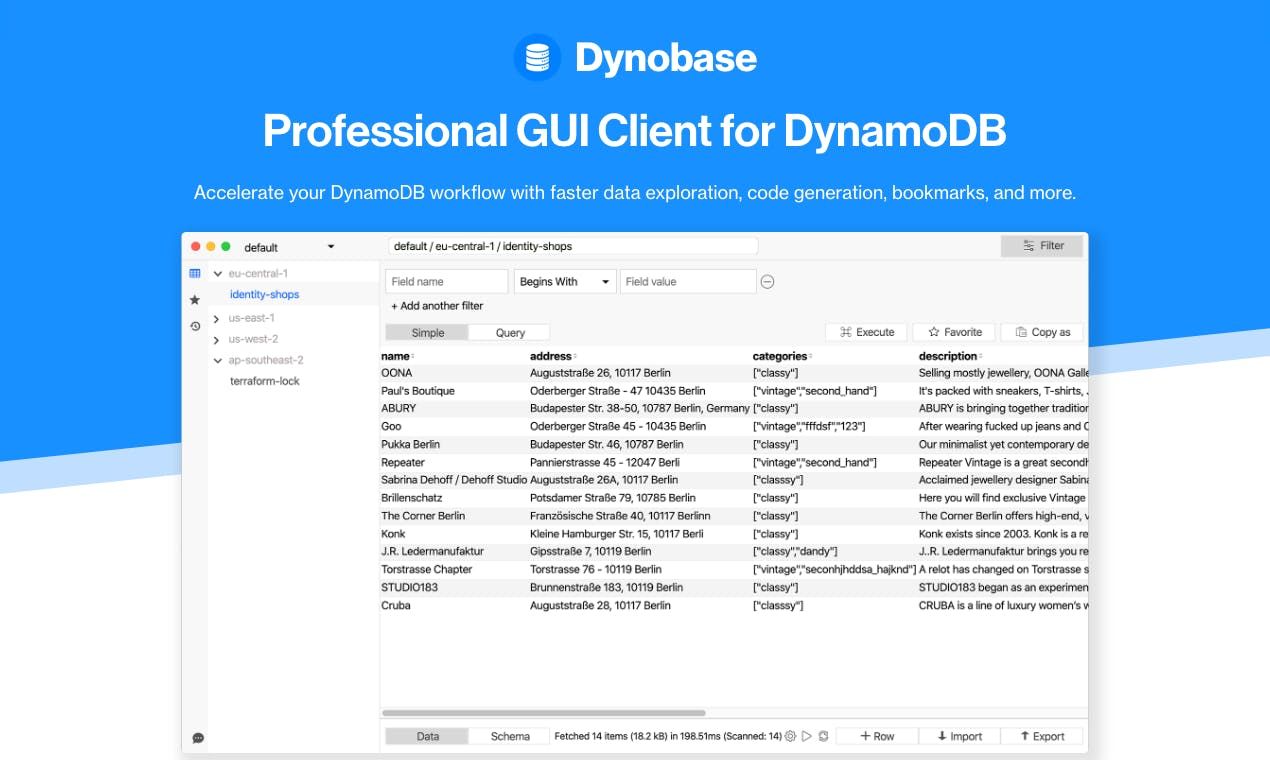Open the Favorites star panel
This screenshot has width=1270, height=760.
(x=196, y=299)
